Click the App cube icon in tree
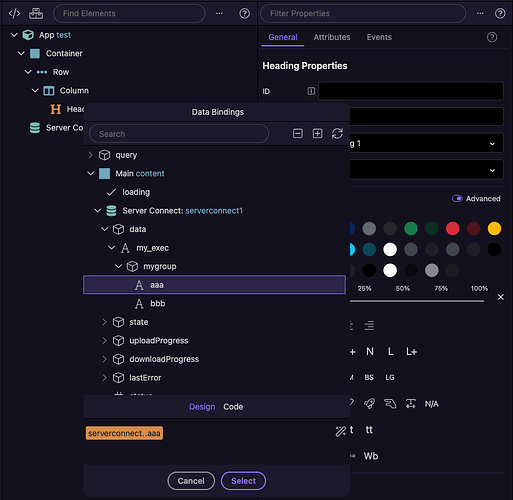 (28, 35)
